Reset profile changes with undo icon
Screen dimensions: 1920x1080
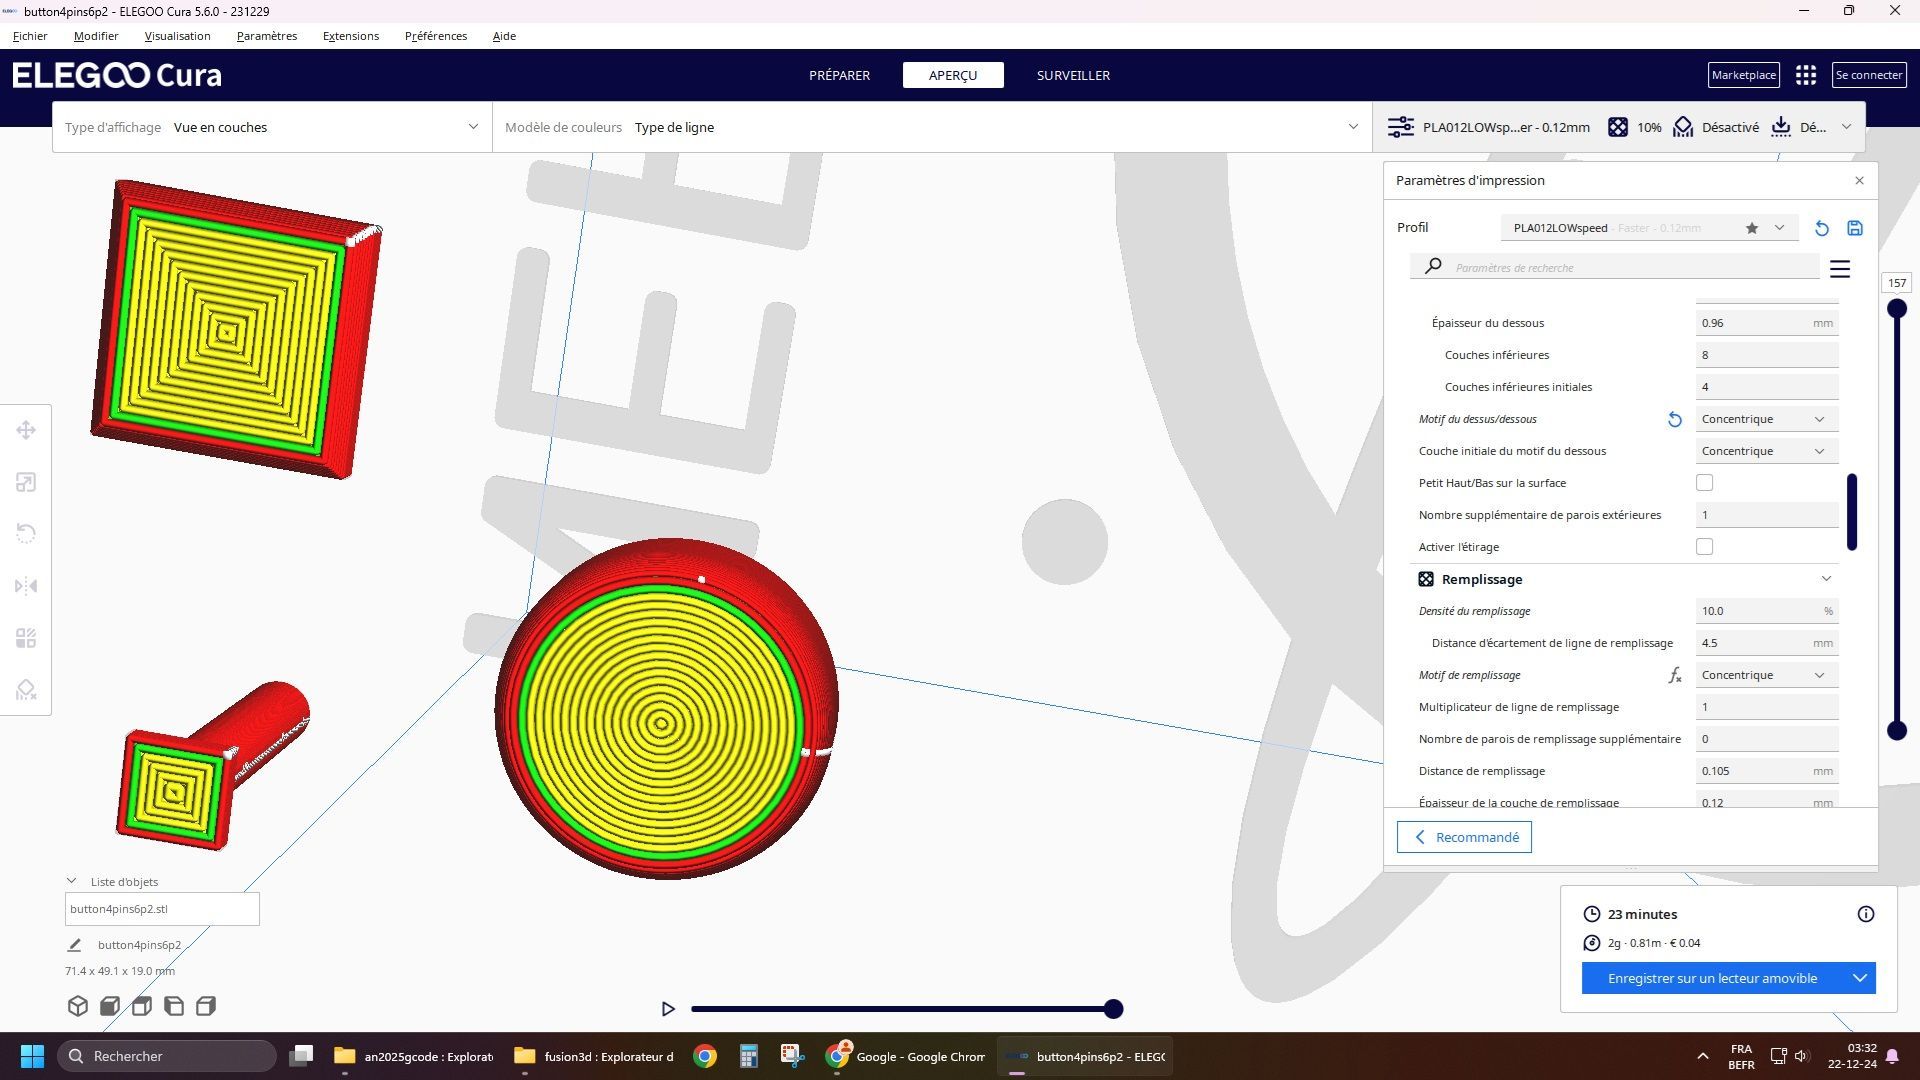1821,228
